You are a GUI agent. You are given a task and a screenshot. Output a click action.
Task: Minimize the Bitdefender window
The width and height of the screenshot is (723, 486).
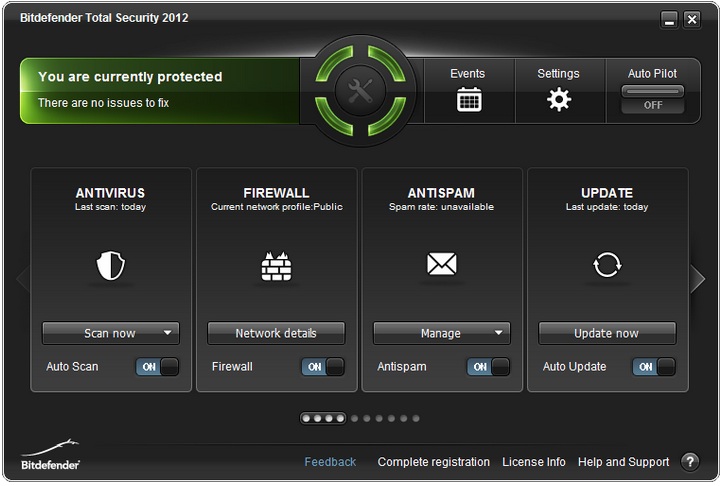(x=669, y=19)
